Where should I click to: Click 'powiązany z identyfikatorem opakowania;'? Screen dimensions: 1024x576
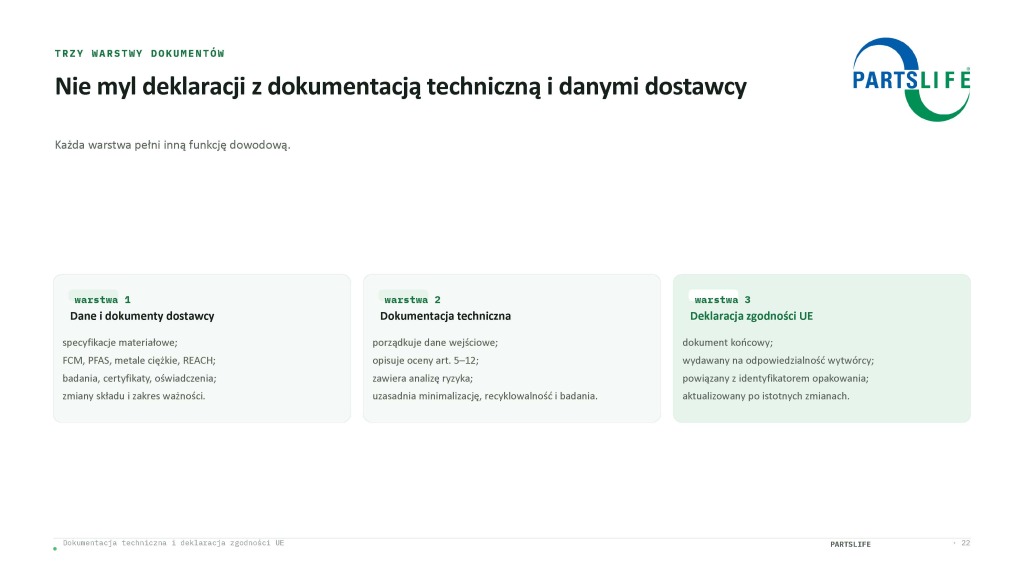point(776,378)
